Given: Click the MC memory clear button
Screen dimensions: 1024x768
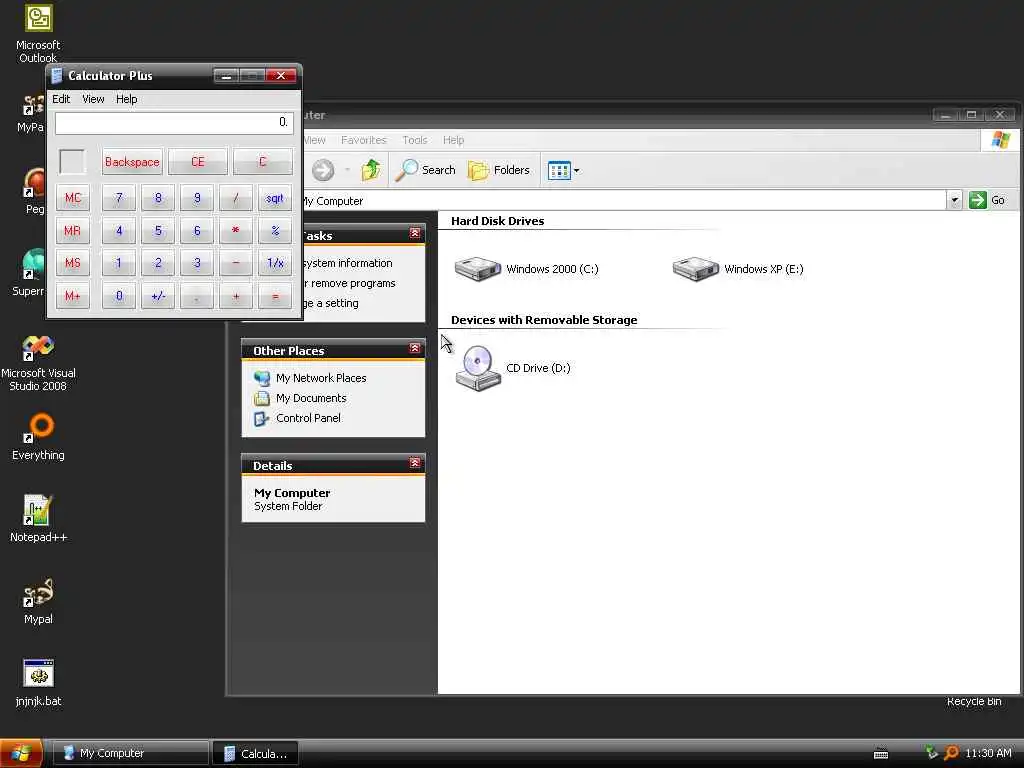Looking at the screenshot, I should pos(72,198).
